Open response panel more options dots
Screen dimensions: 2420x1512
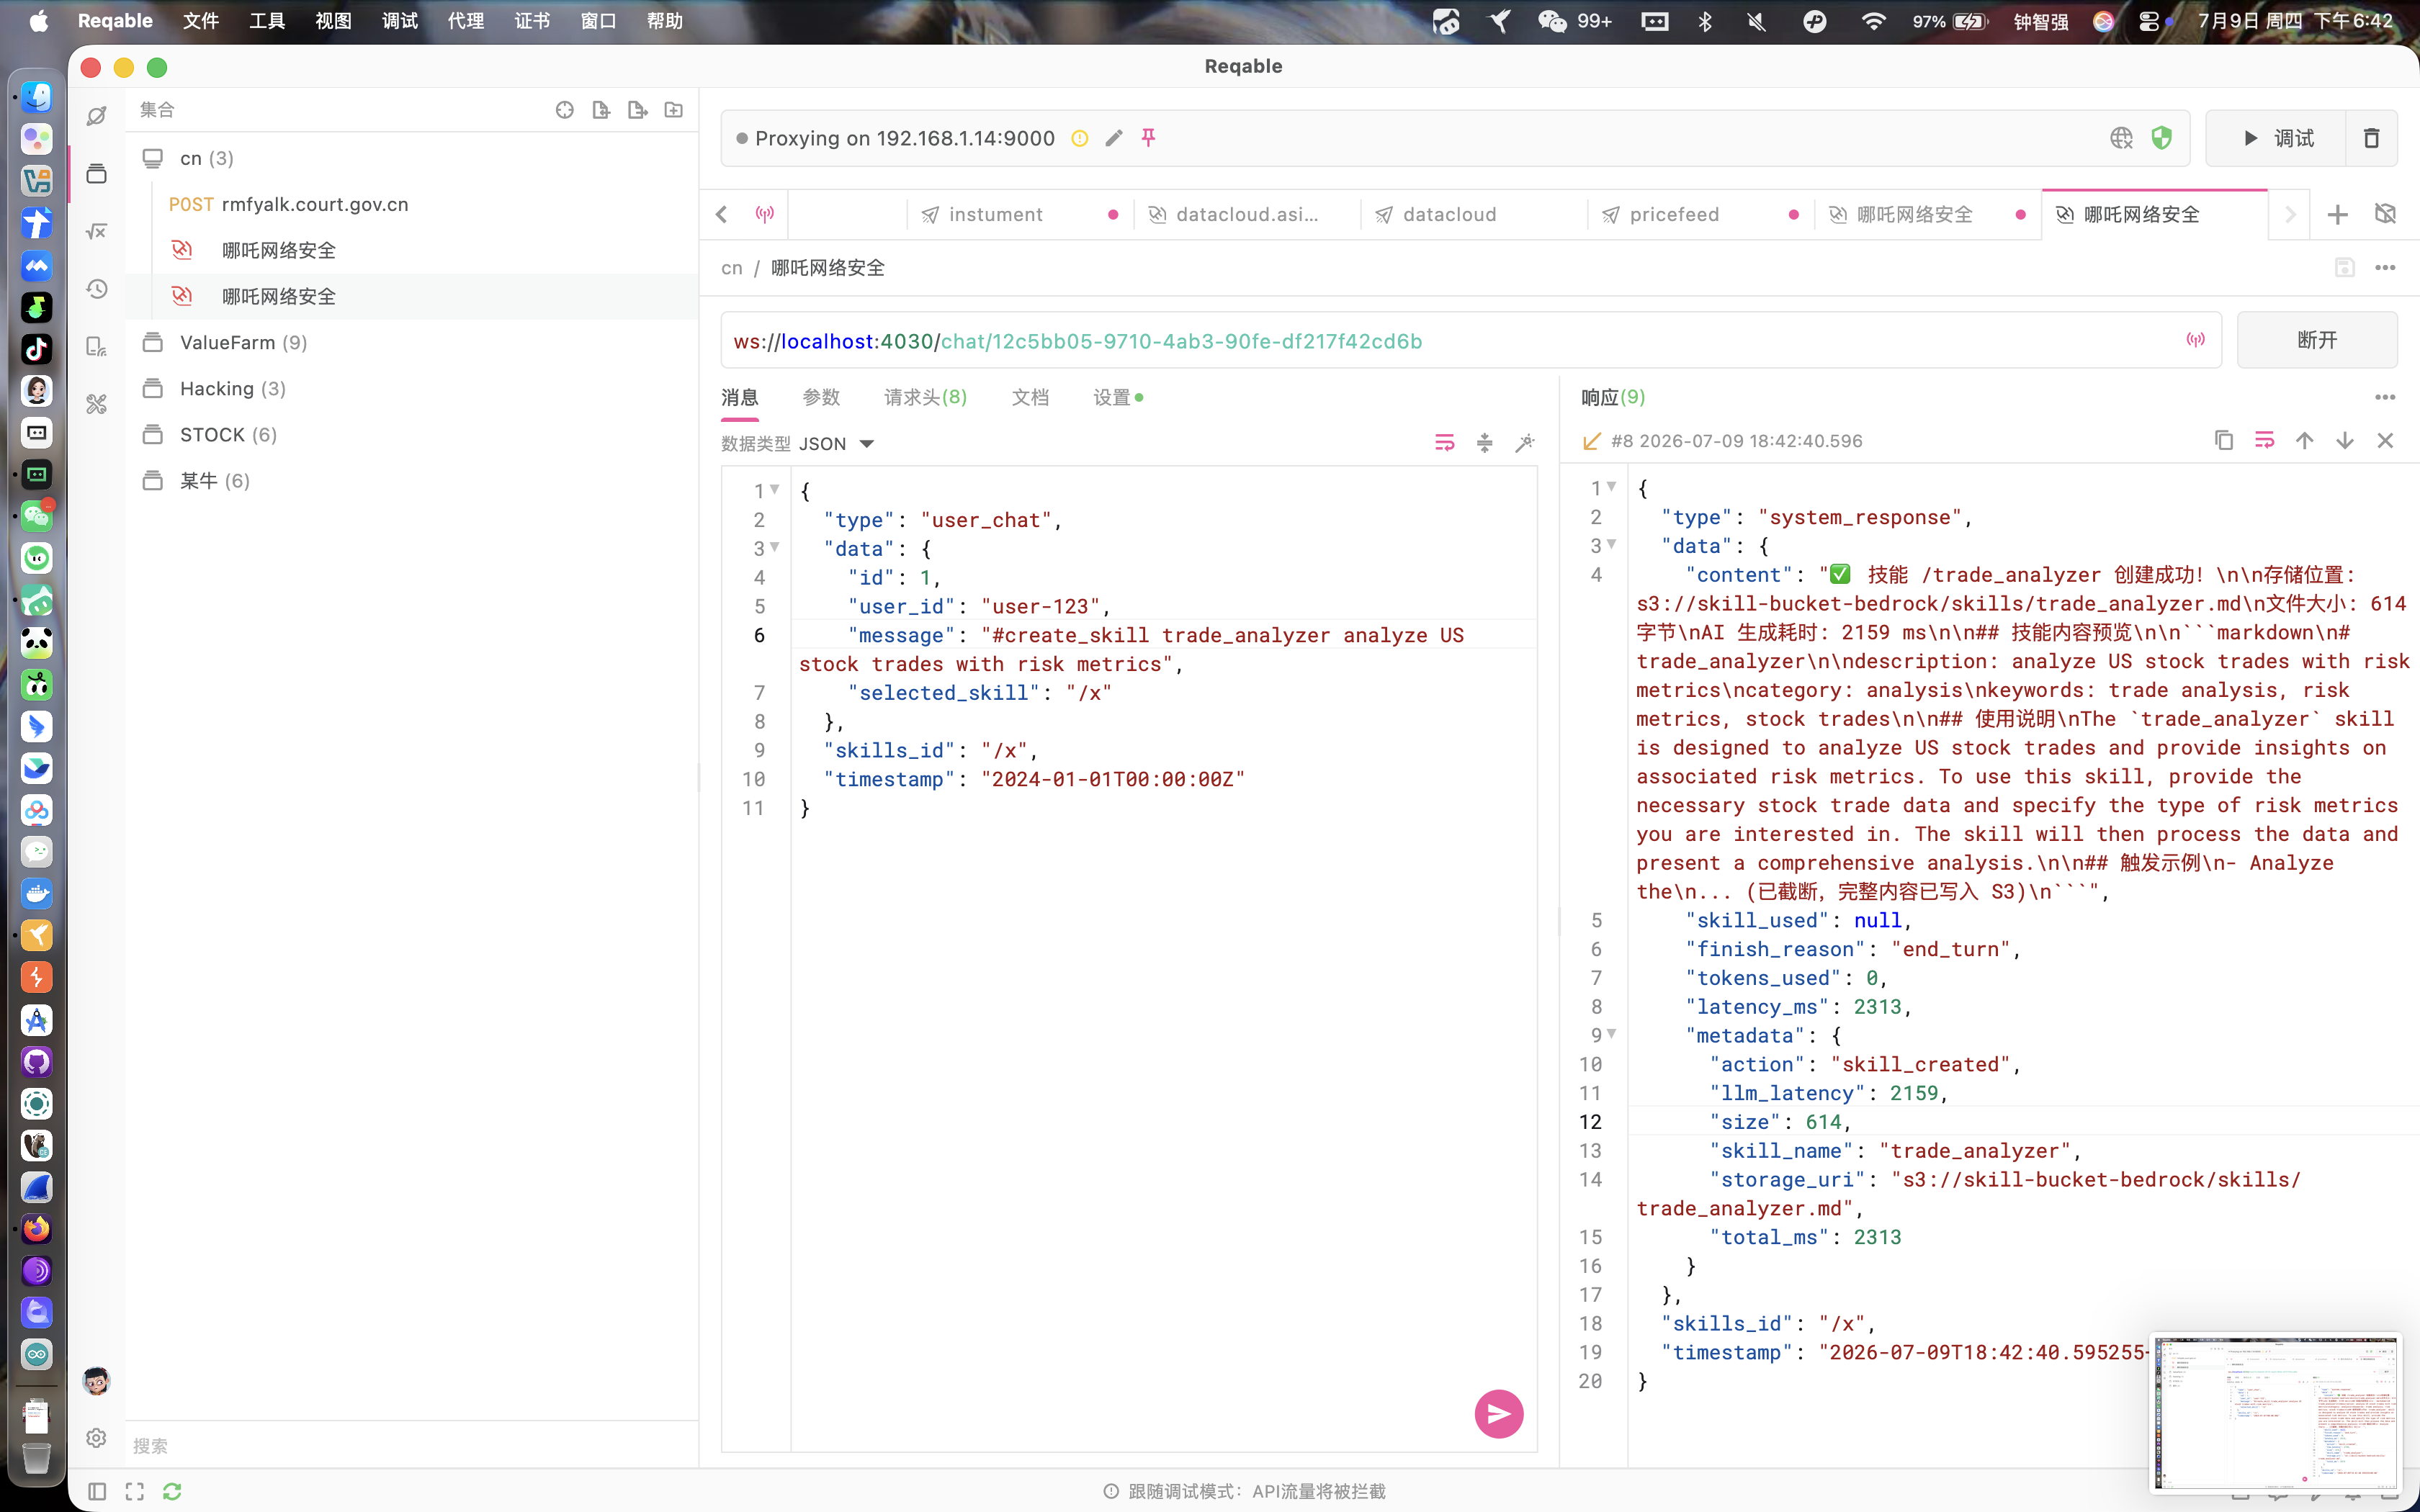tap(2385, 397)
